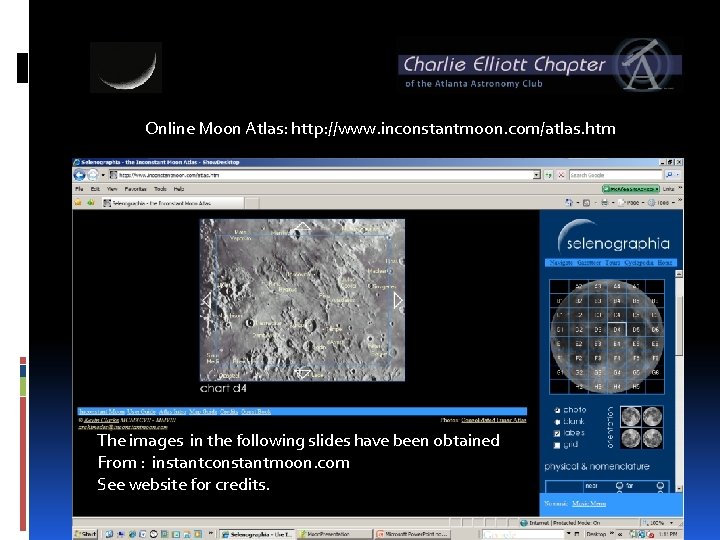Screen dimensions: 720x540
Task: Select the photo radio button
Action: (x=557, y=410)
